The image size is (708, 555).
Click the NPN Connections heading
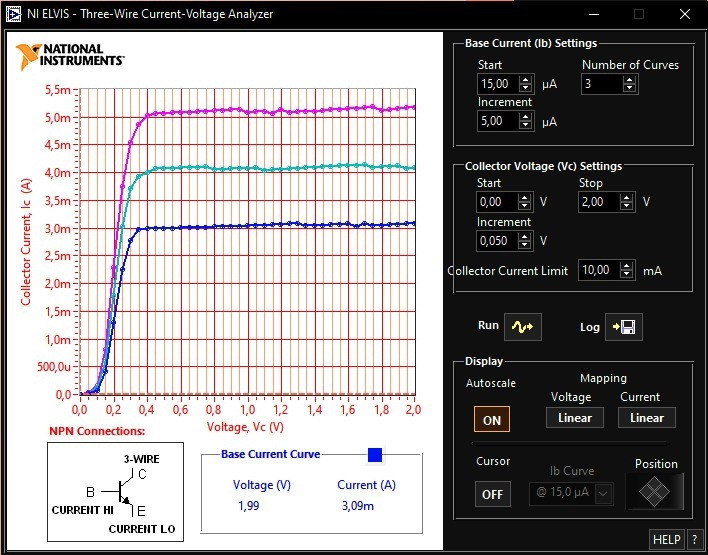click(97, 431)
